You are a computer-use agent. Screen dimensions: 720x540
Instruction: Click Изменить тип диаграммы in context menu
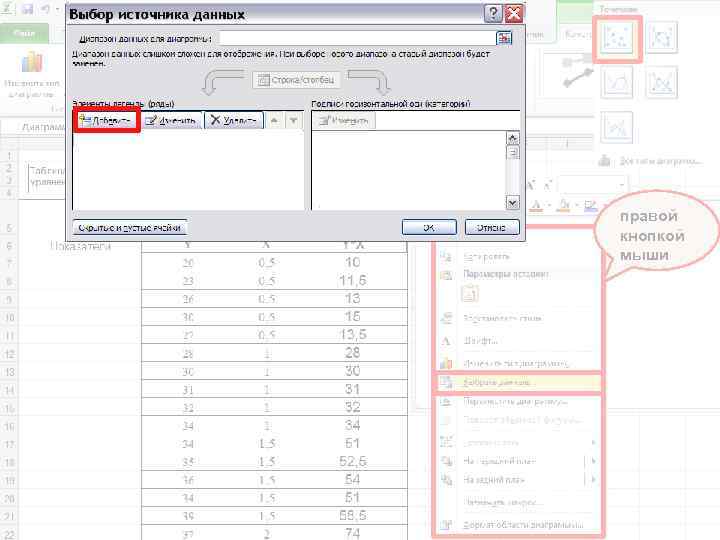(x=517, y=364)
